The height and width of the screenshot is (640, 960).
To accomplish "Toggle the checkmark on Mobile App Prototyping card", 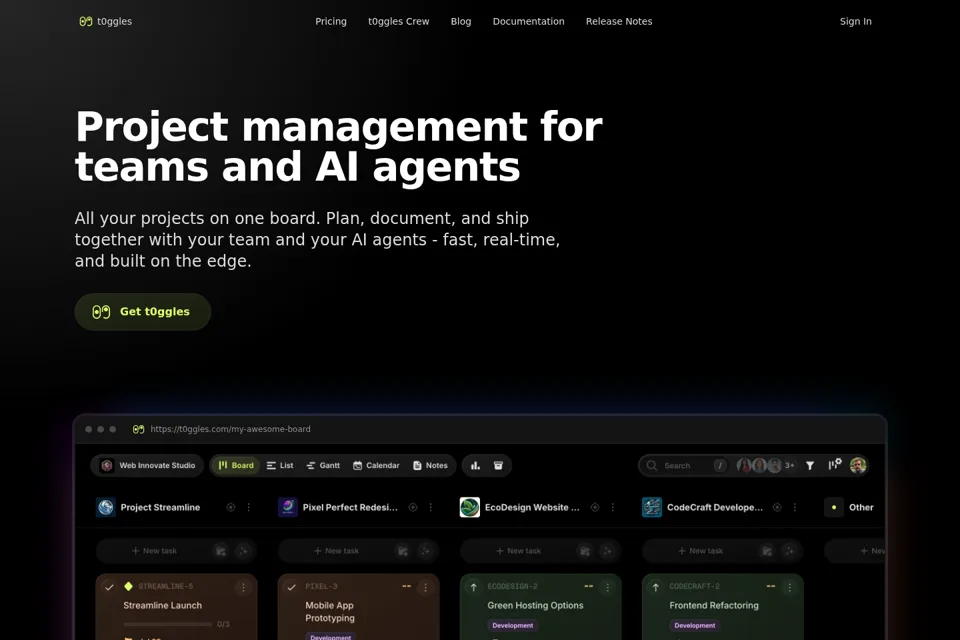I will point(291,587).
